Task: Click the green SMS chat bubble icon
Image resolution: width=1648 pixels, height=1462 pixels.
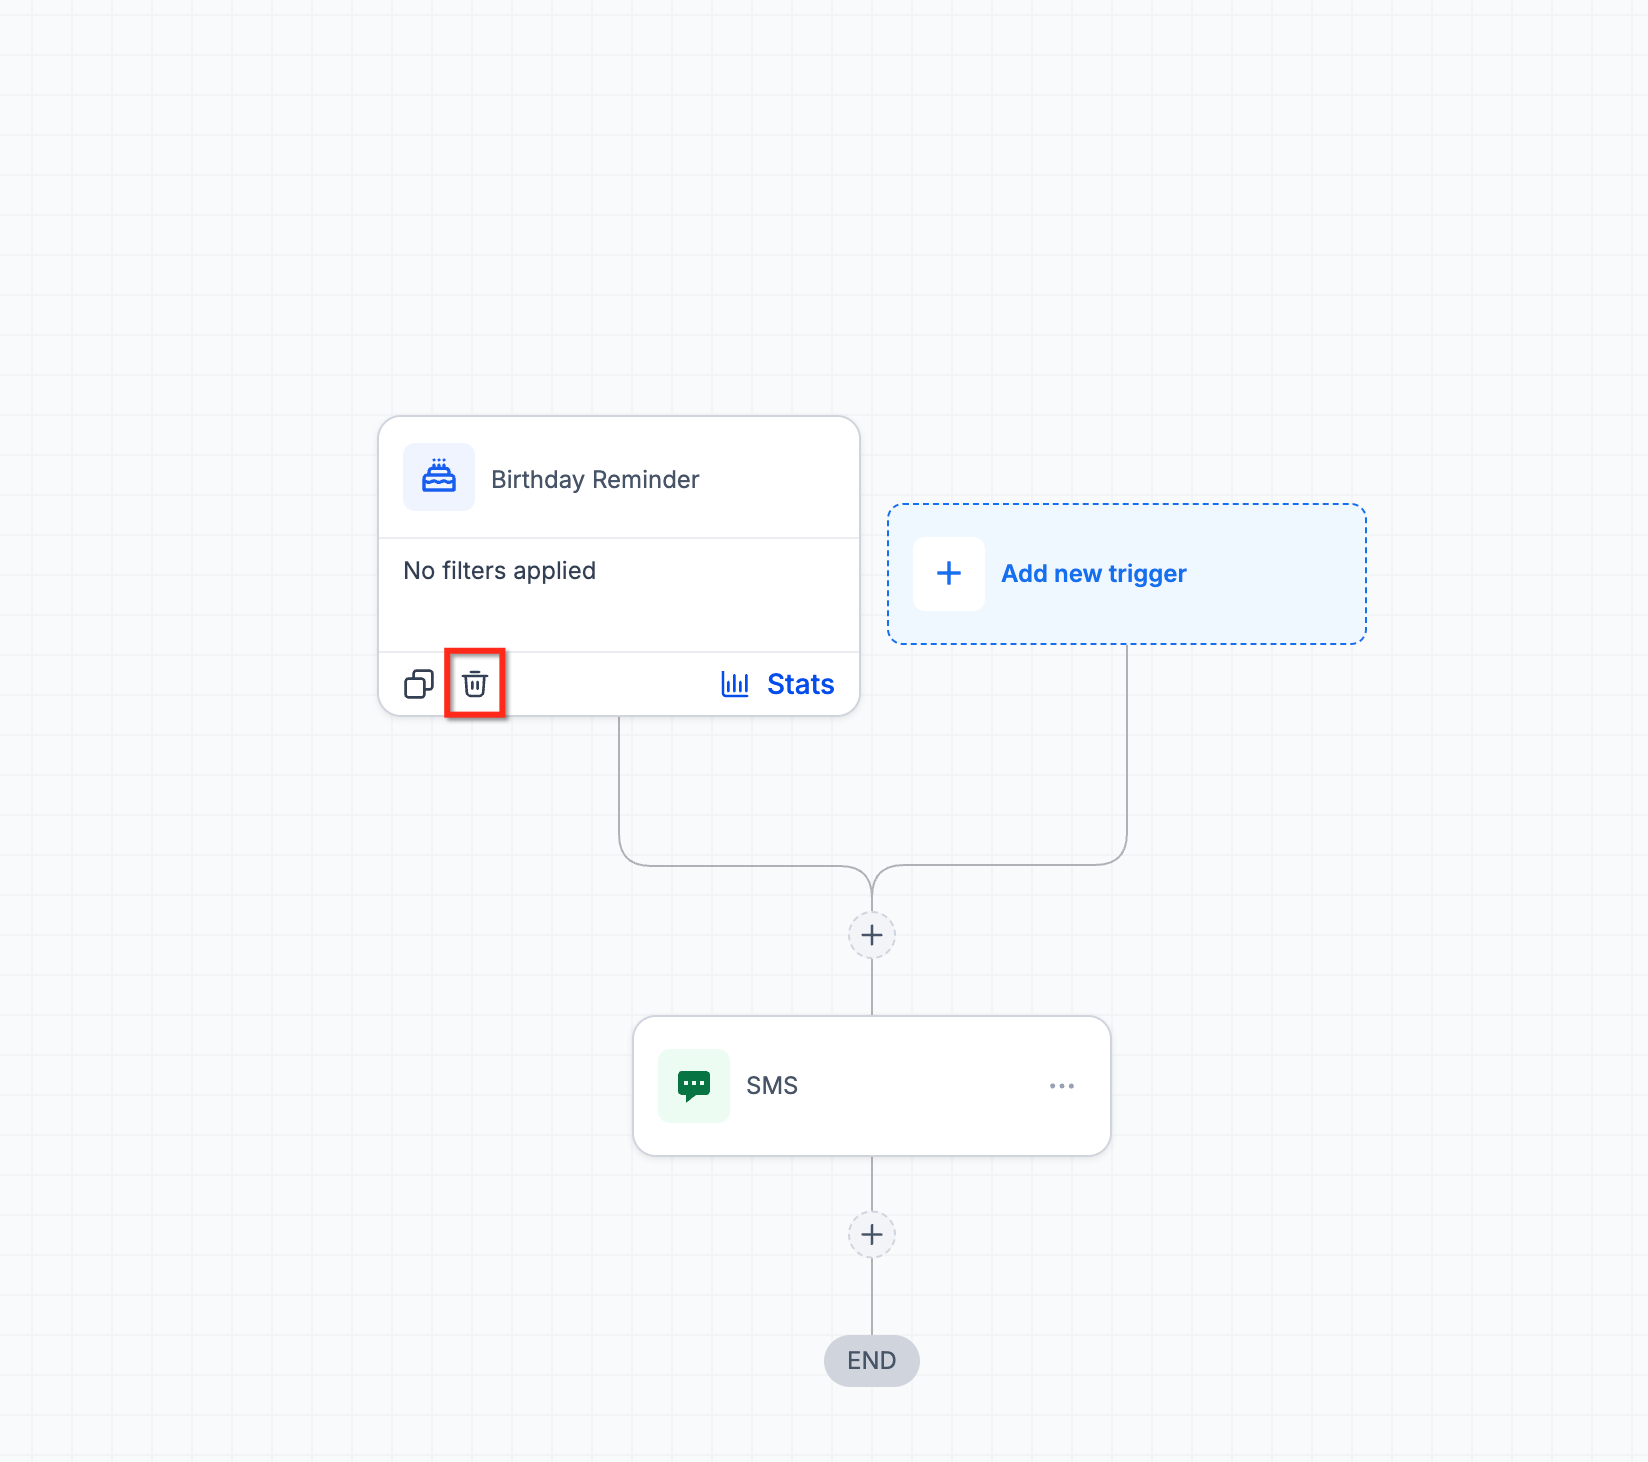Action: [694, 1086]
